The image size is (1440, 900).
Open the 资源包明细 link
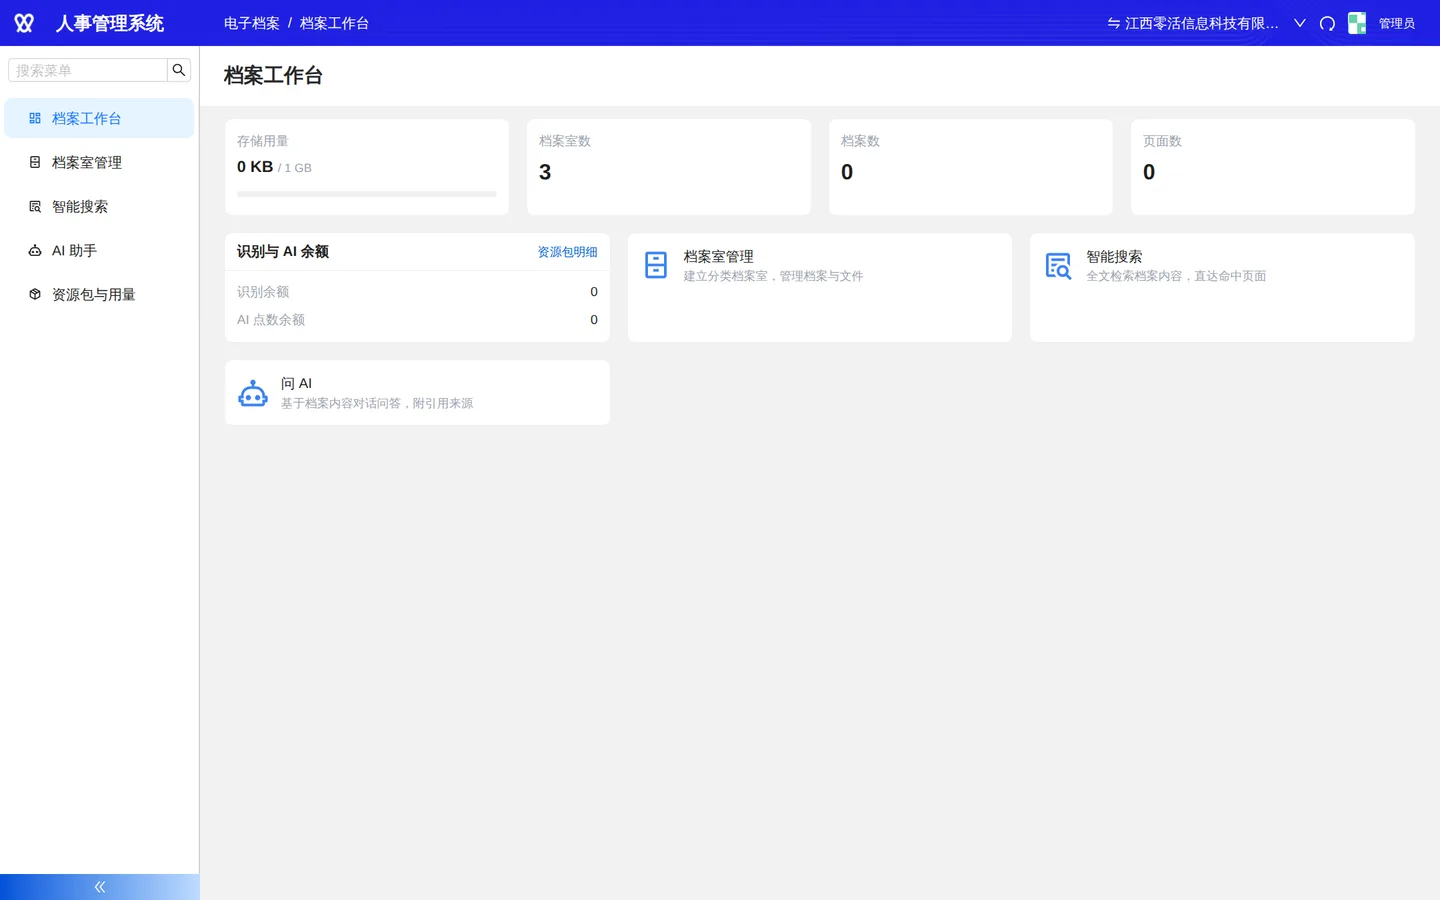(x=567, y=252)
